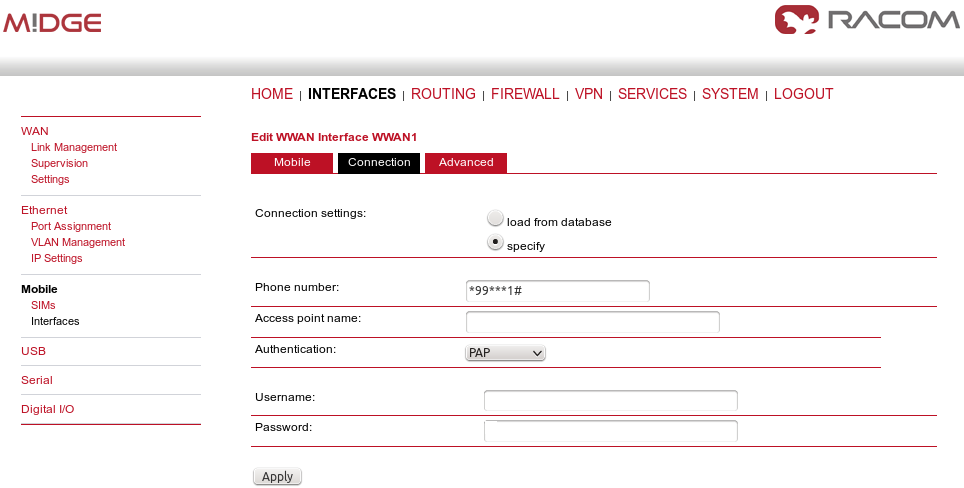Click the 'Authentication:' label

296,349
